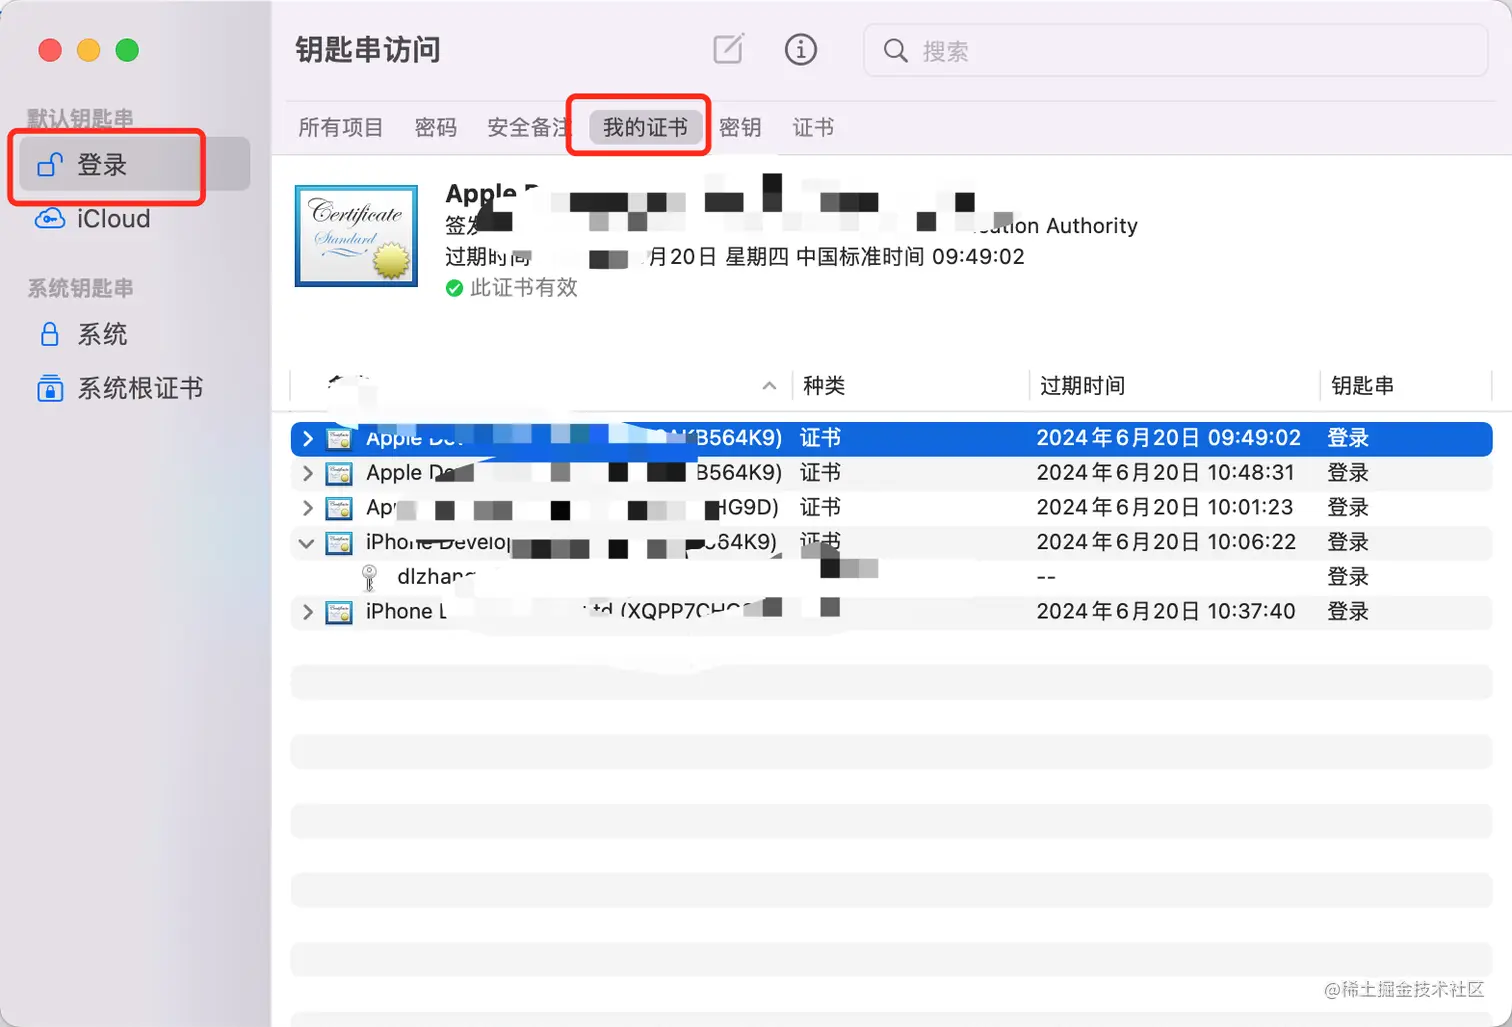Select the 系统根证书 keychain
Image resolution: width=1512 pixels, height=1027 pixels.
coord(140,388)
